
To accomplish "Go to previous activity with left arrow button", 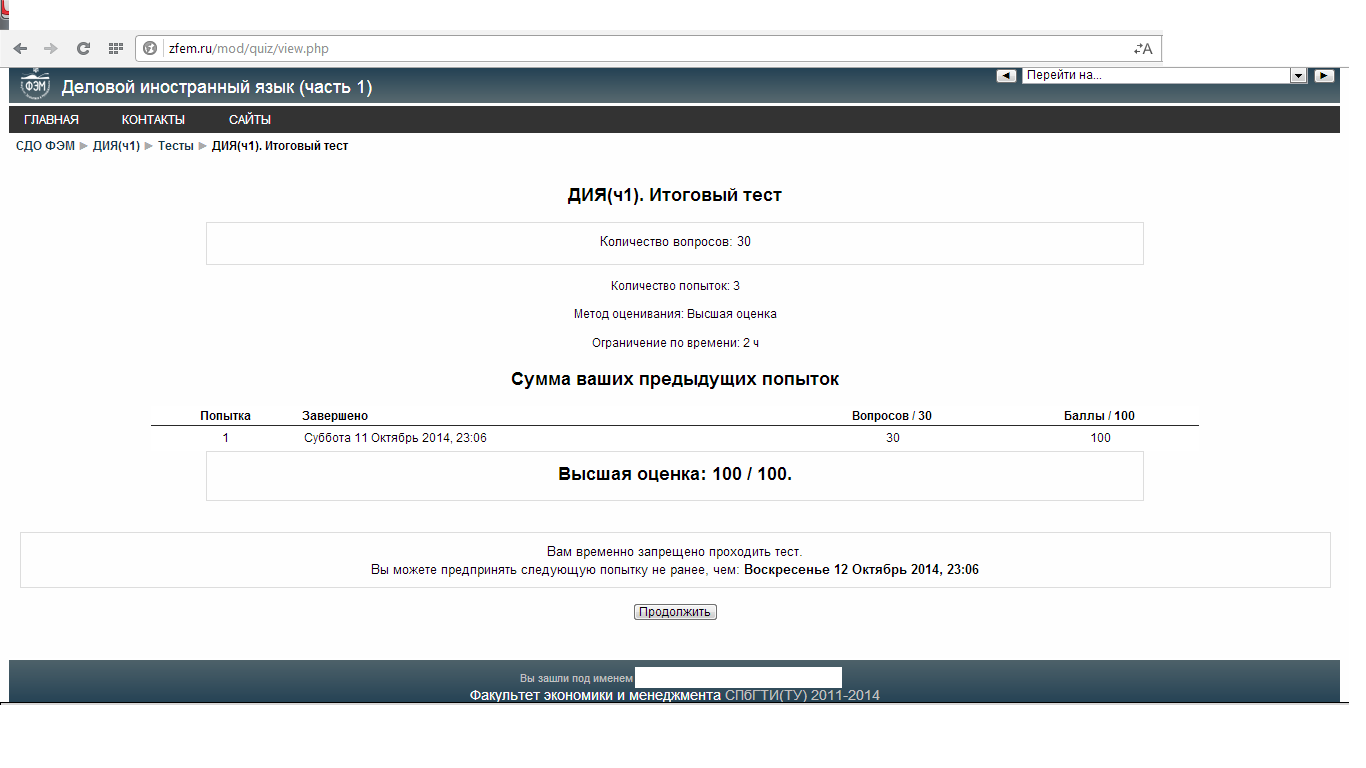I will 1007,75.
